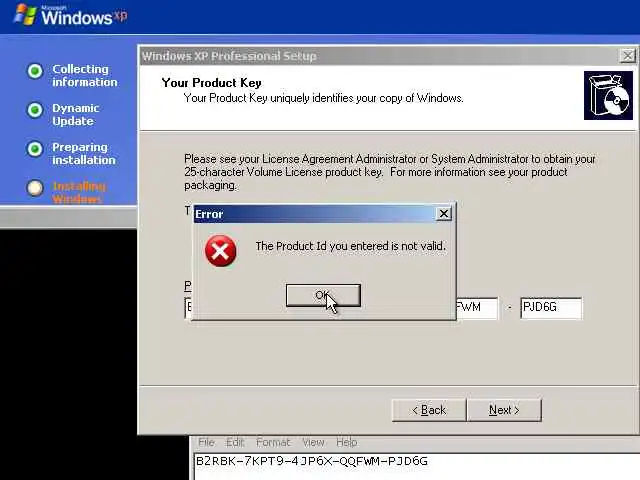Click the Installing Windows step indicator
This screenshot has height=480, width=640.
pyautogui.click(x=35, y=188)
